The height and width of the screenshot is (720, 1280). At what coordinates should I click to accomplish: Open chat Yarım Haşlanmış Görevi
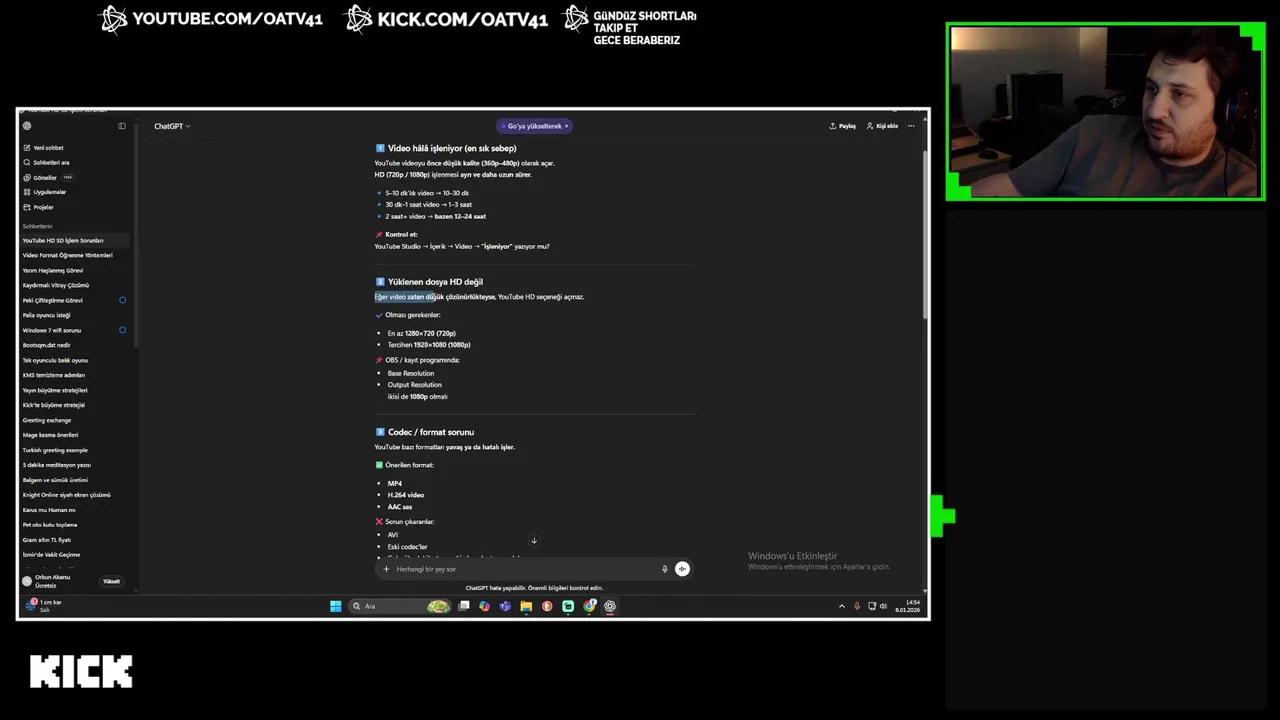click(53, 270)
